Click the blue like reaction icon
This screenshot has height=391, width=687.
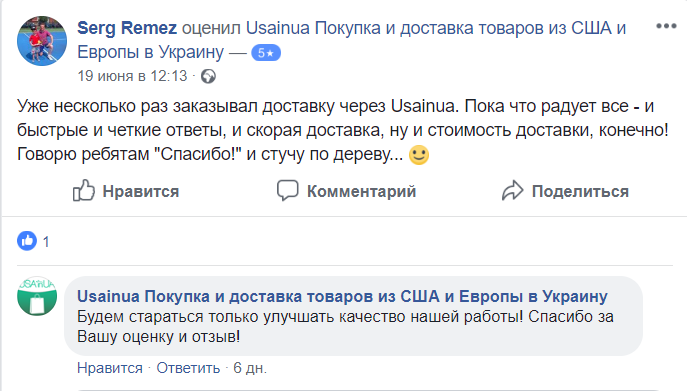coord(27,241)
